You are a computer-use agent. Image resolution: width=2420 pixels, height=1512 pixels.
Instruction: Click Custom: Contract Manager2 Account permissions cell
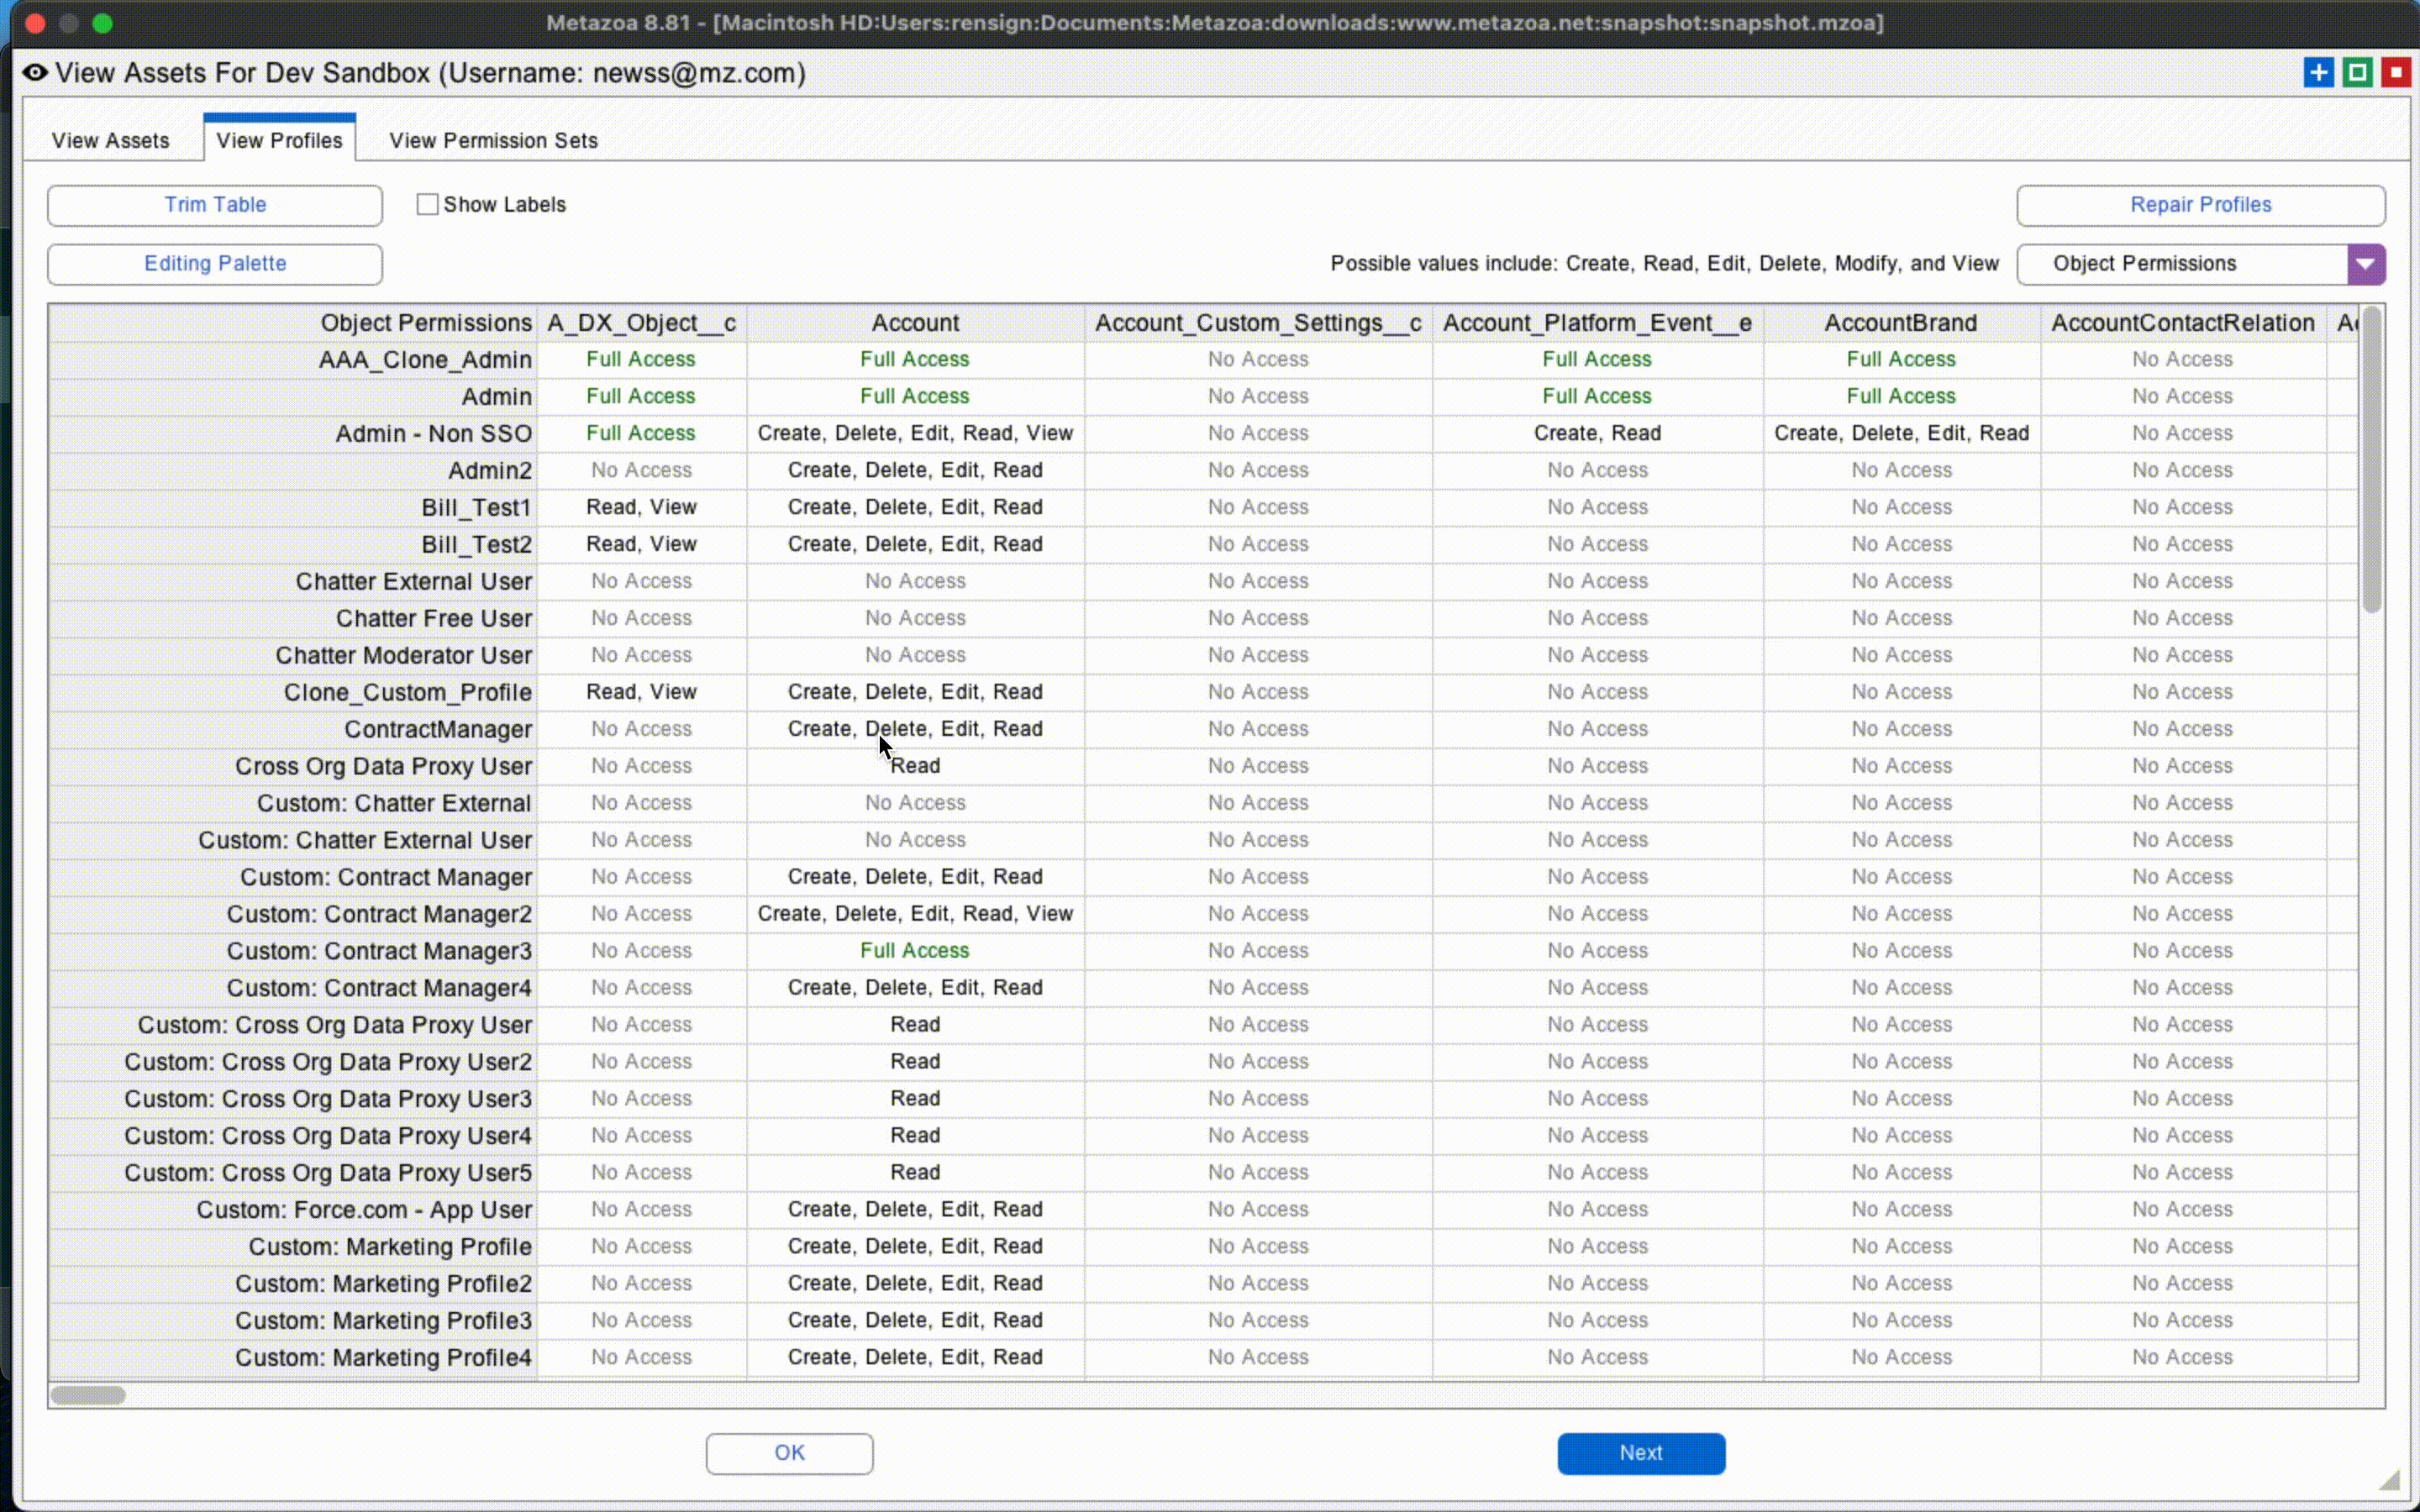coord(915,914)
